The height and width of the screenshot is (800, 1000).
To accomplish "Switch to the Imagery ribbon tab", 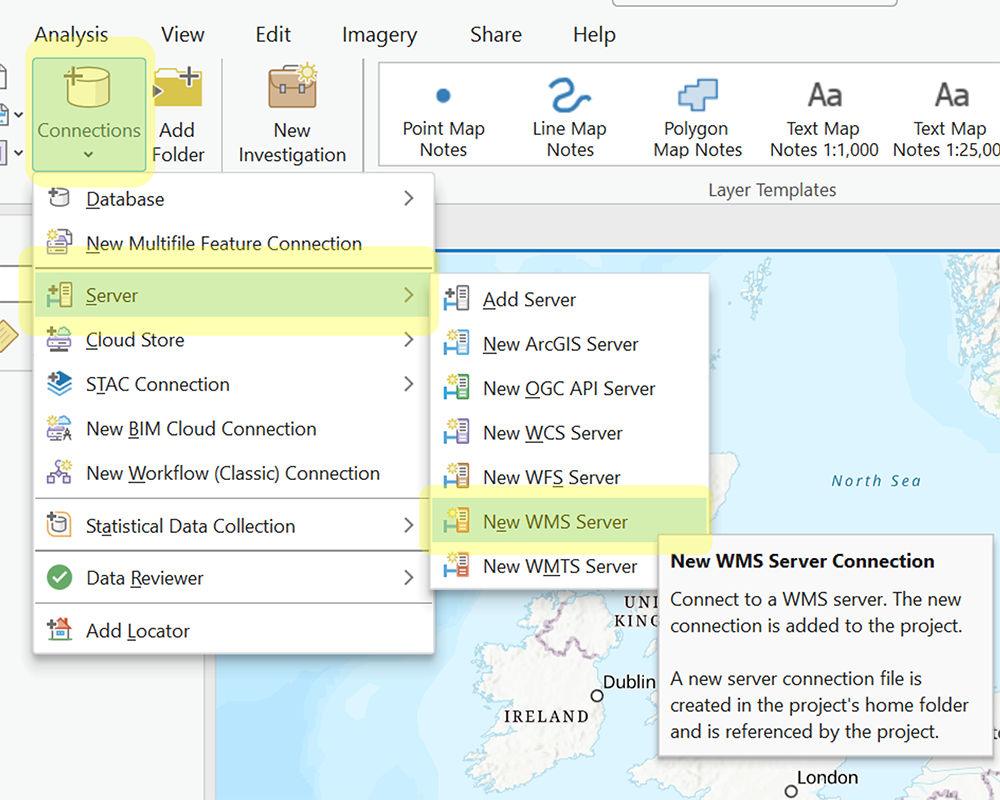I will [x=379, y=34].
